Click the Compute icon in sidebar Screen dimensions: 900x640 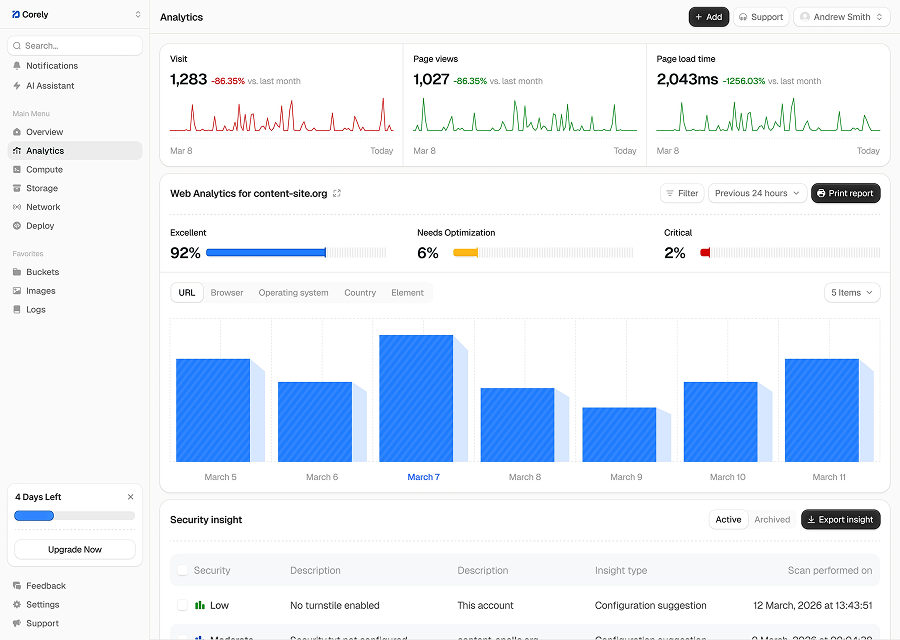pyautogui.click(x=17, y=170)
